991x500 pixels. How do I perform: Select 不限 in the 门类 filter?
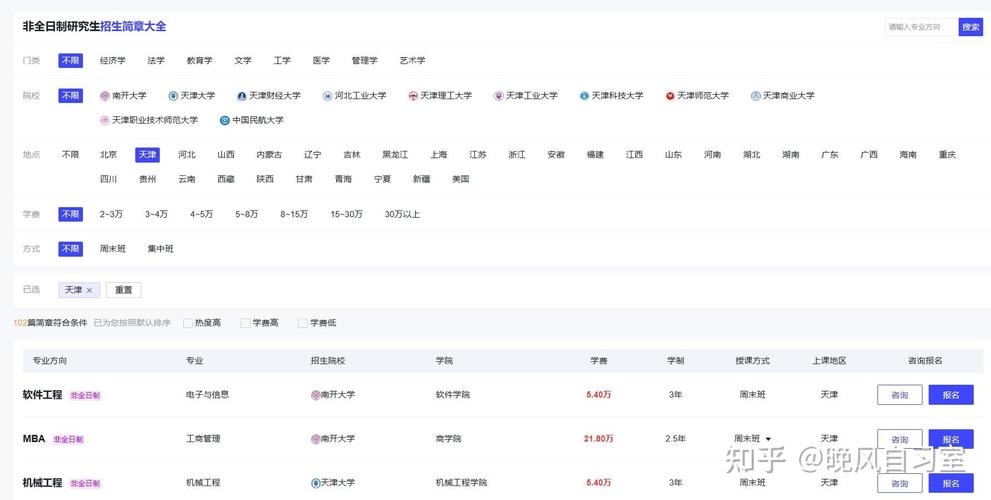(x=70, y=60)
